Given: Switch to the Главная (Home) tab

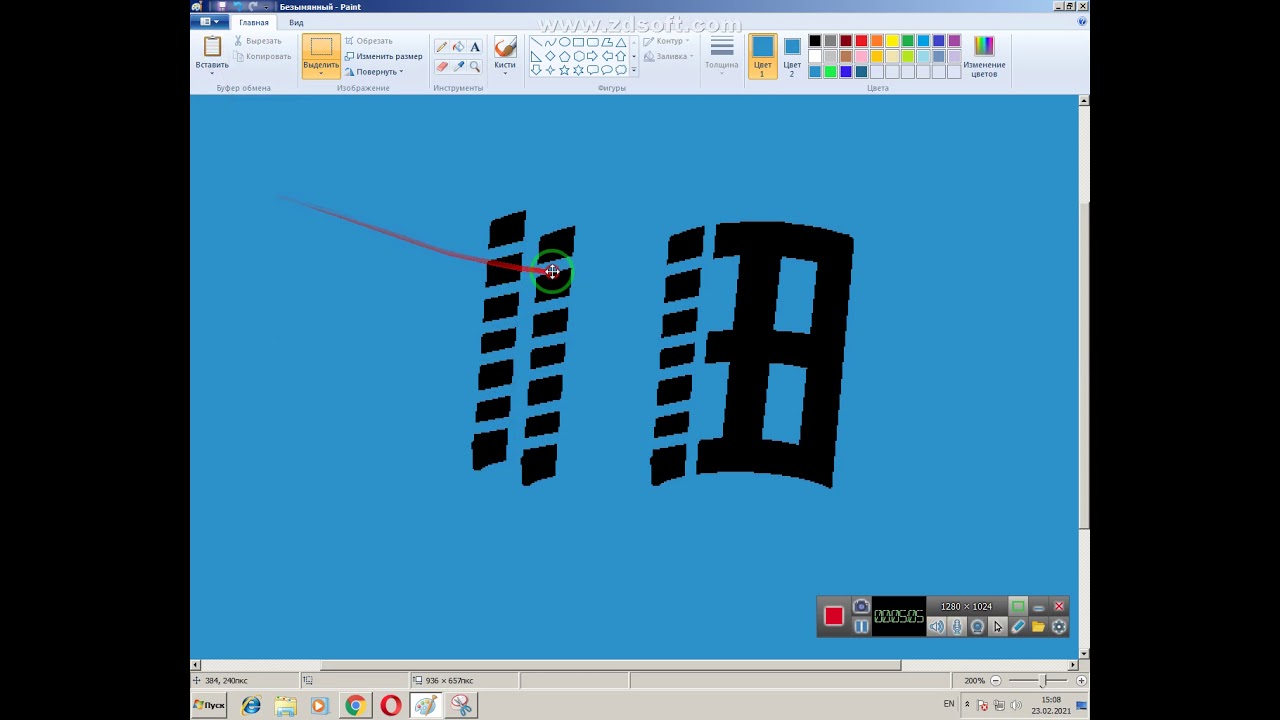Looking at the screenshot, I should (254, 22).
